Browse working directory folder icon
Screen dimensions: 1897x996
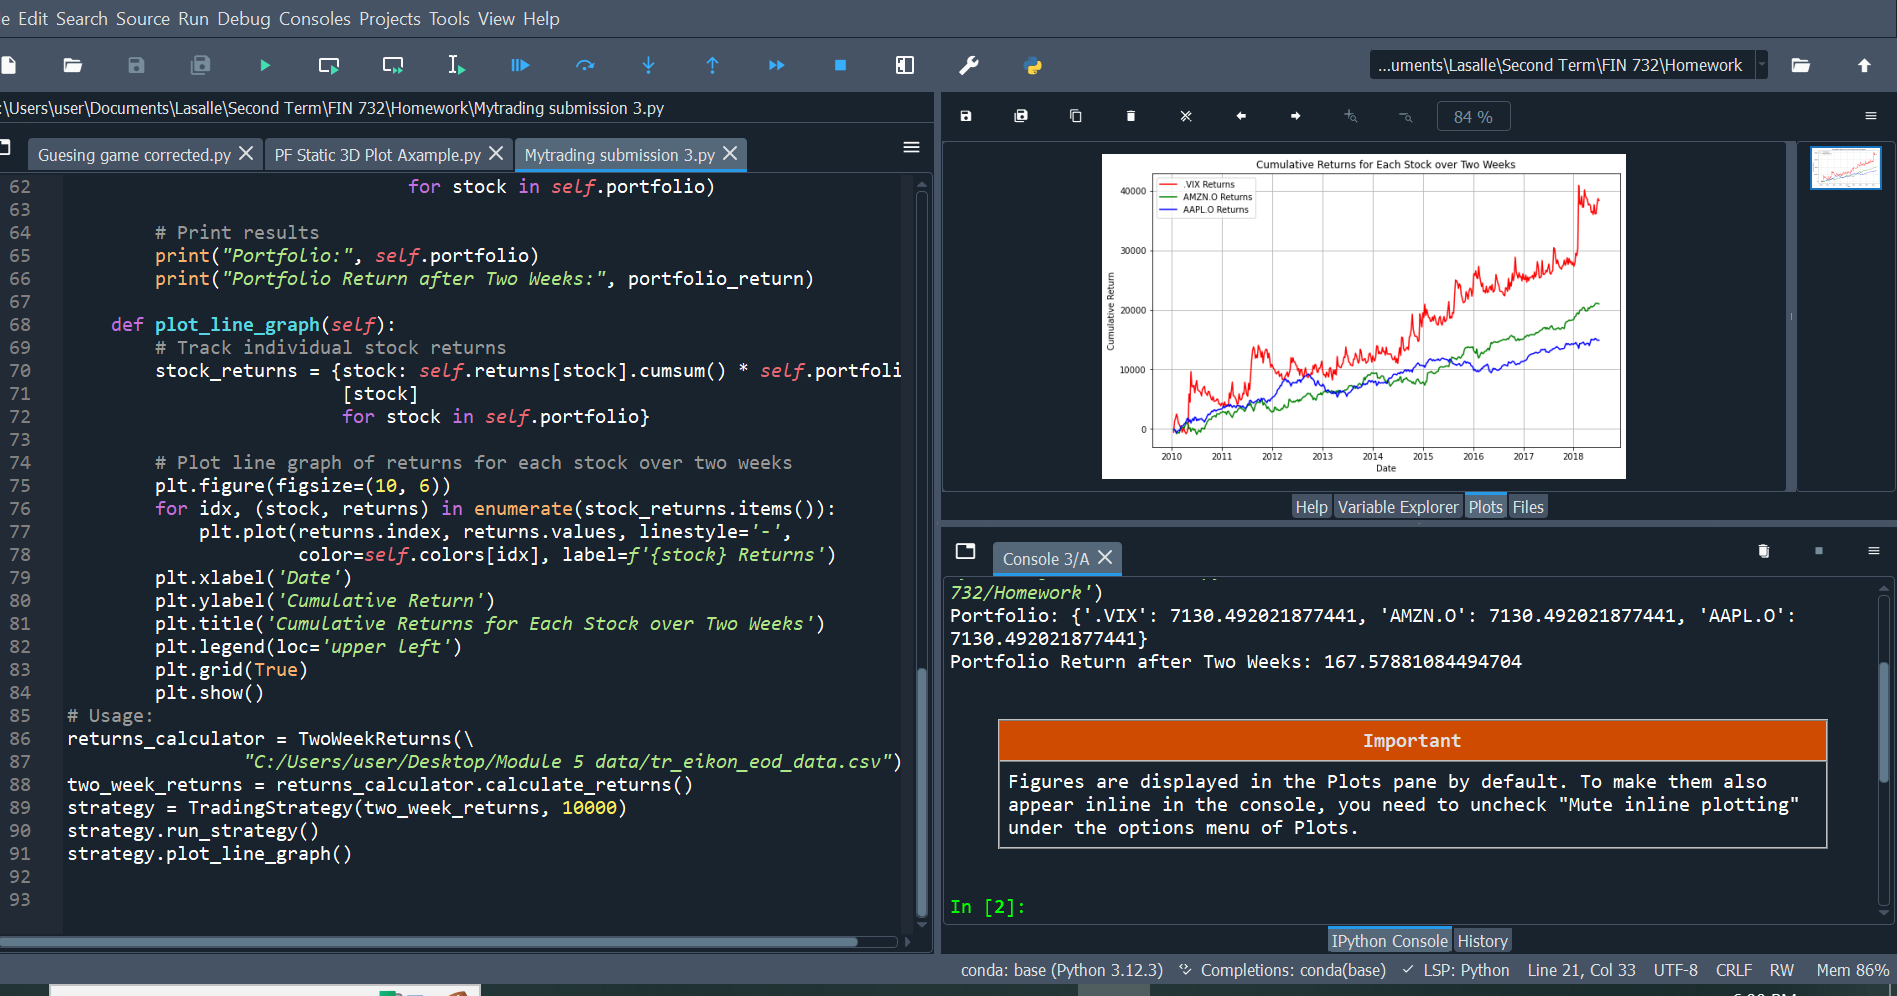point(1800,65)
